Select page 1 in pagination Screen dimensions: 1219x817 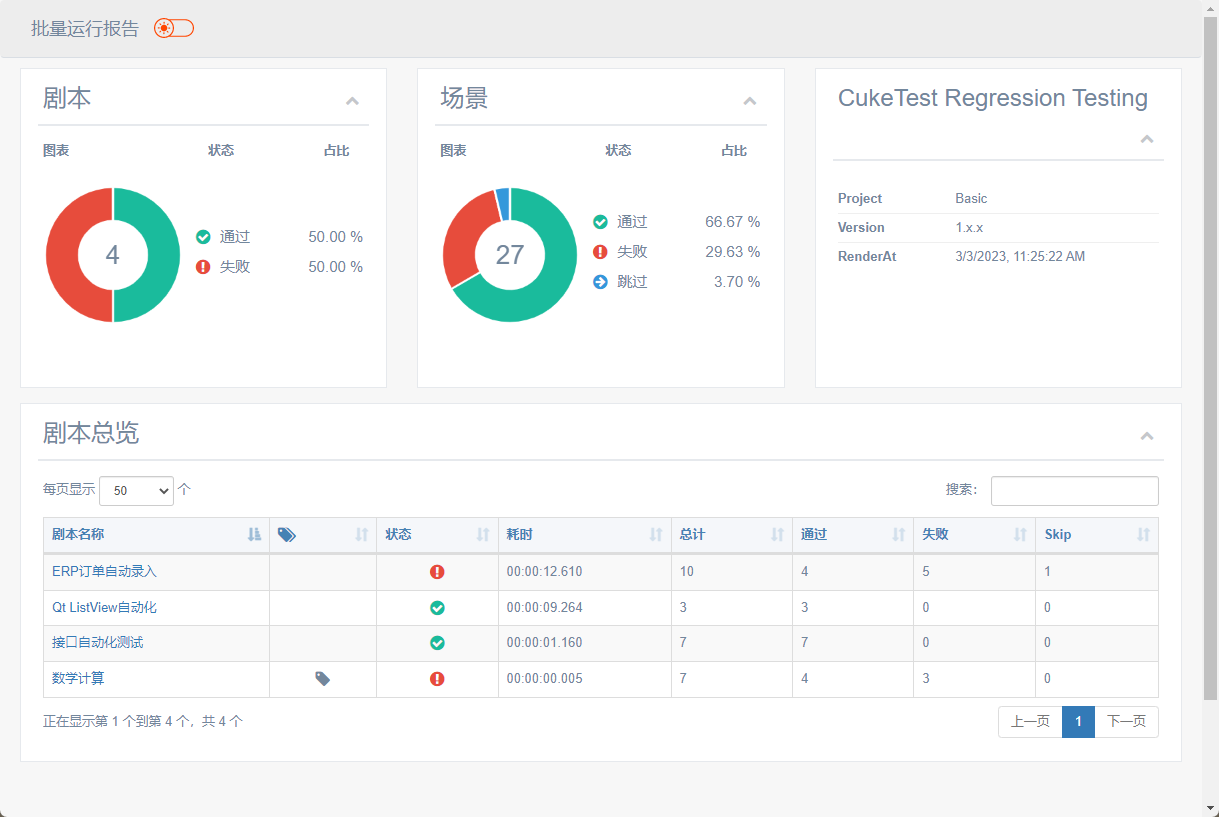point(1079,722)
